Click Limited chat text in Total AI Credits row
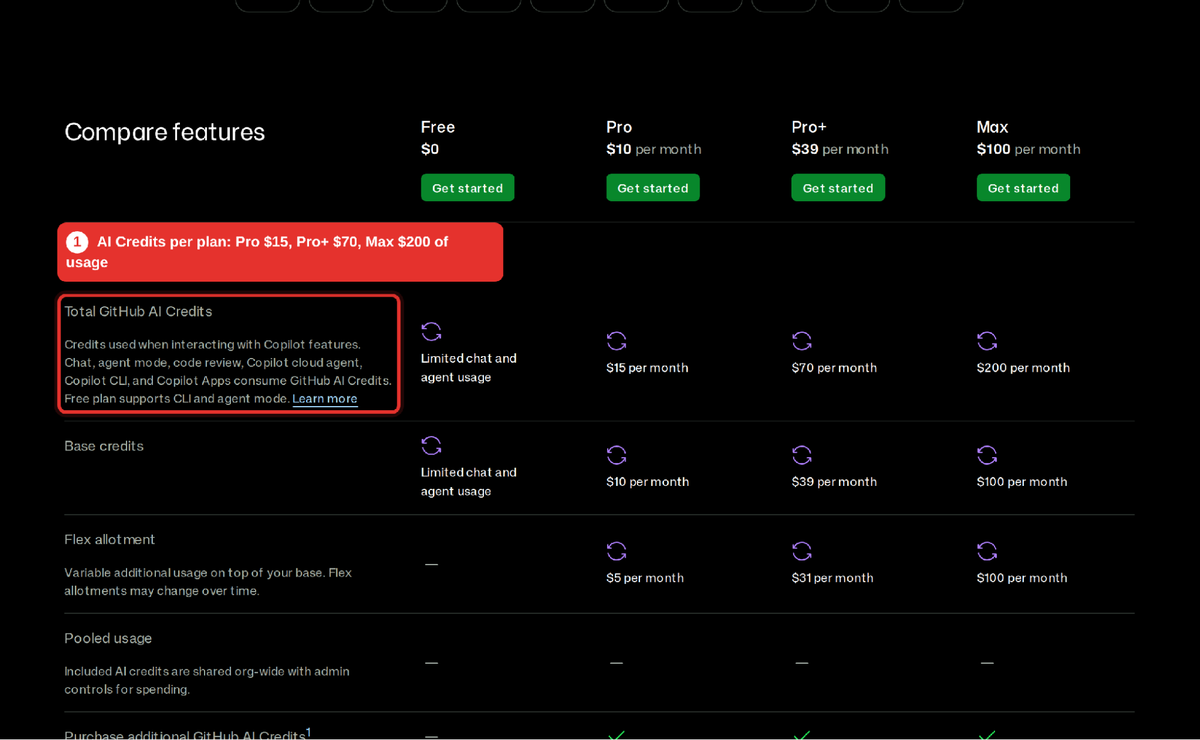The height and width of the screenshot is (740, 1200). click(x=469, y=367)
